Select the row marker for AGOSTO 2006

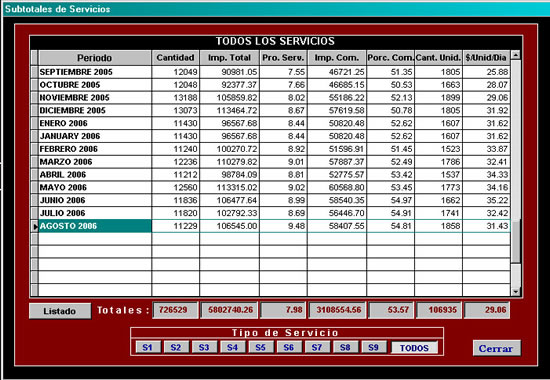pyautogui.click(x=34, y=226)
